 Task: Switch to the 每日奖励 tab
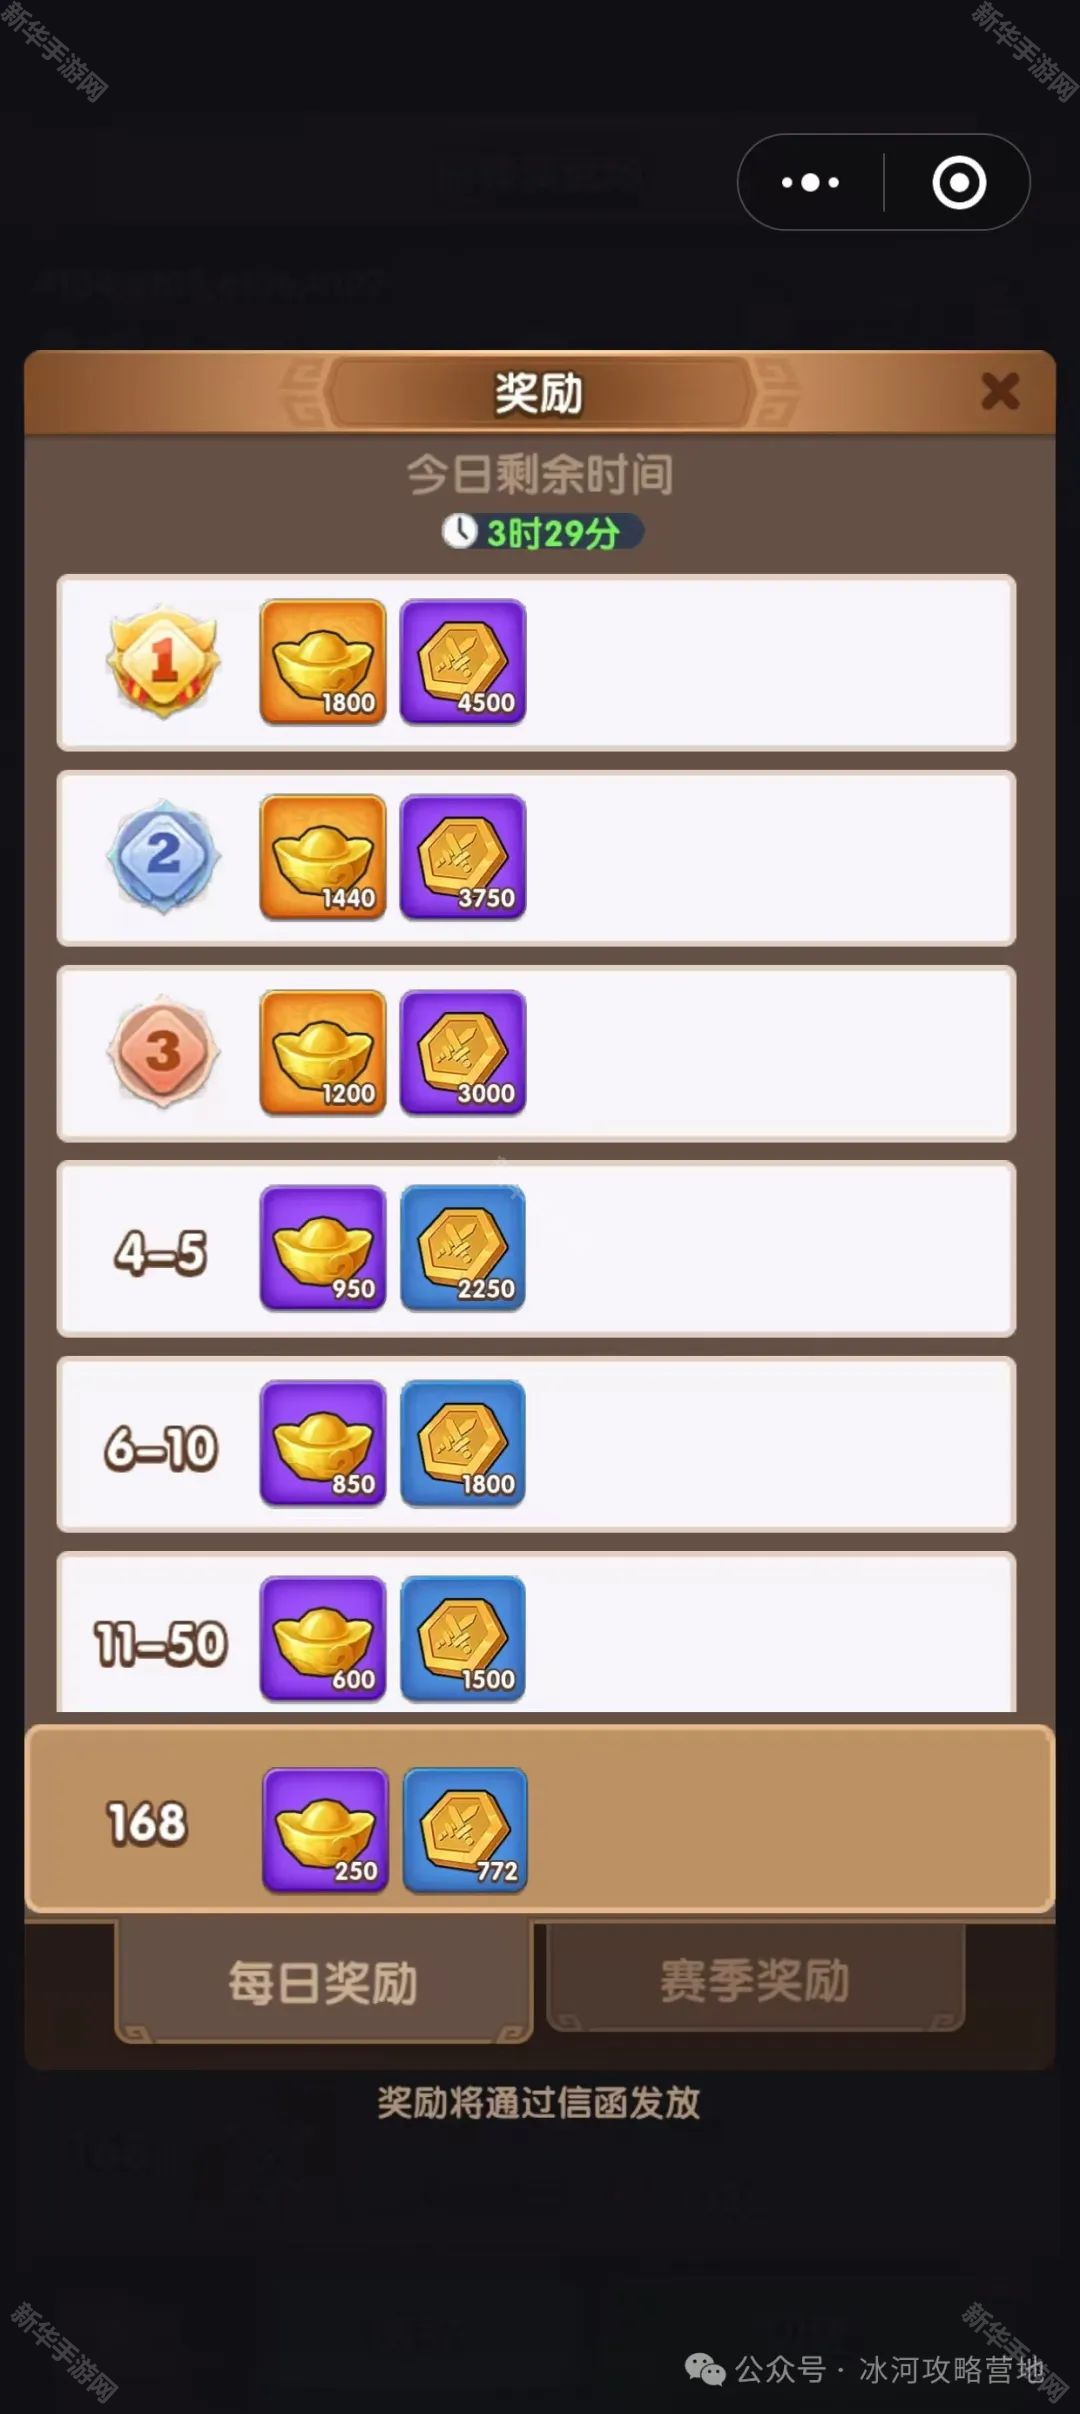tap(323, 1982)
